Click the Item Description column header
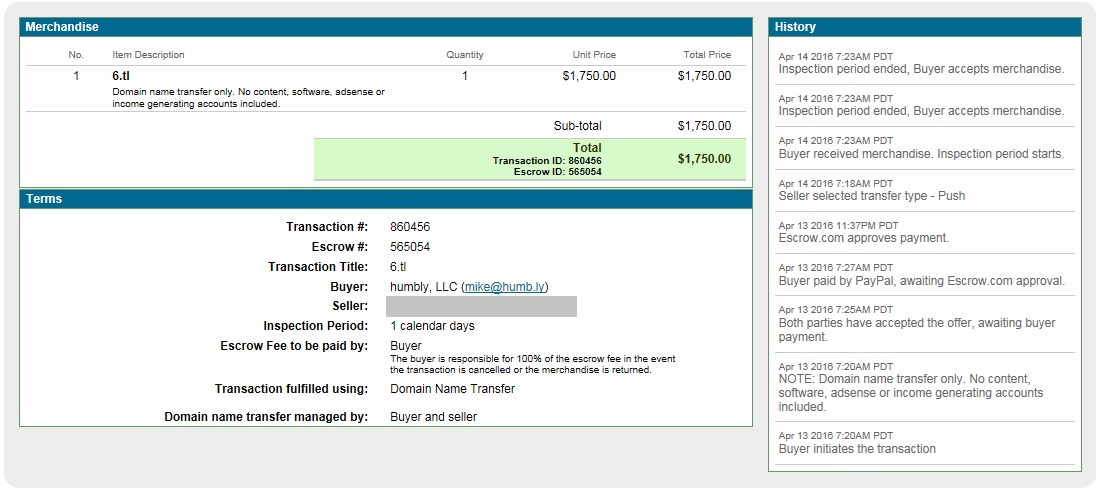This screenshot has height=488, width=1096. point(148,55)
